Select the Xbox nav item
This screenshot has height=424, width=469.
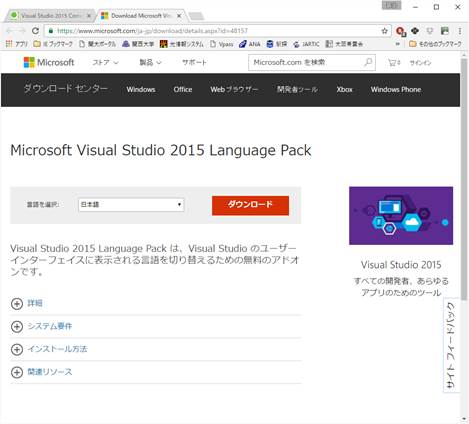[x=344, y=89]
